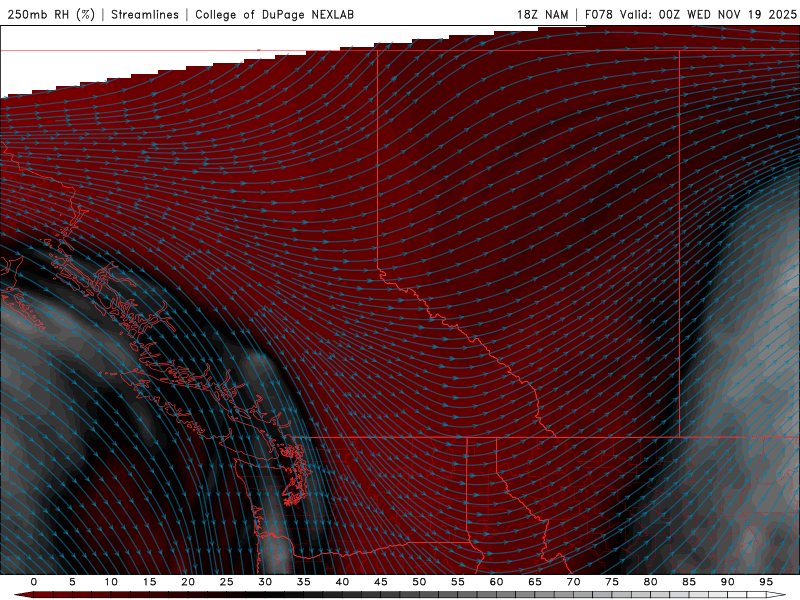Click the "F078" forecast hour text
The image size is (800, 600).
[x=599, y=14]
